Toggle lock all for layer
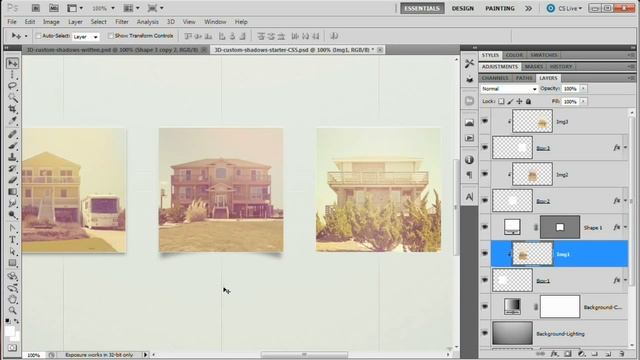 point(529,101)
